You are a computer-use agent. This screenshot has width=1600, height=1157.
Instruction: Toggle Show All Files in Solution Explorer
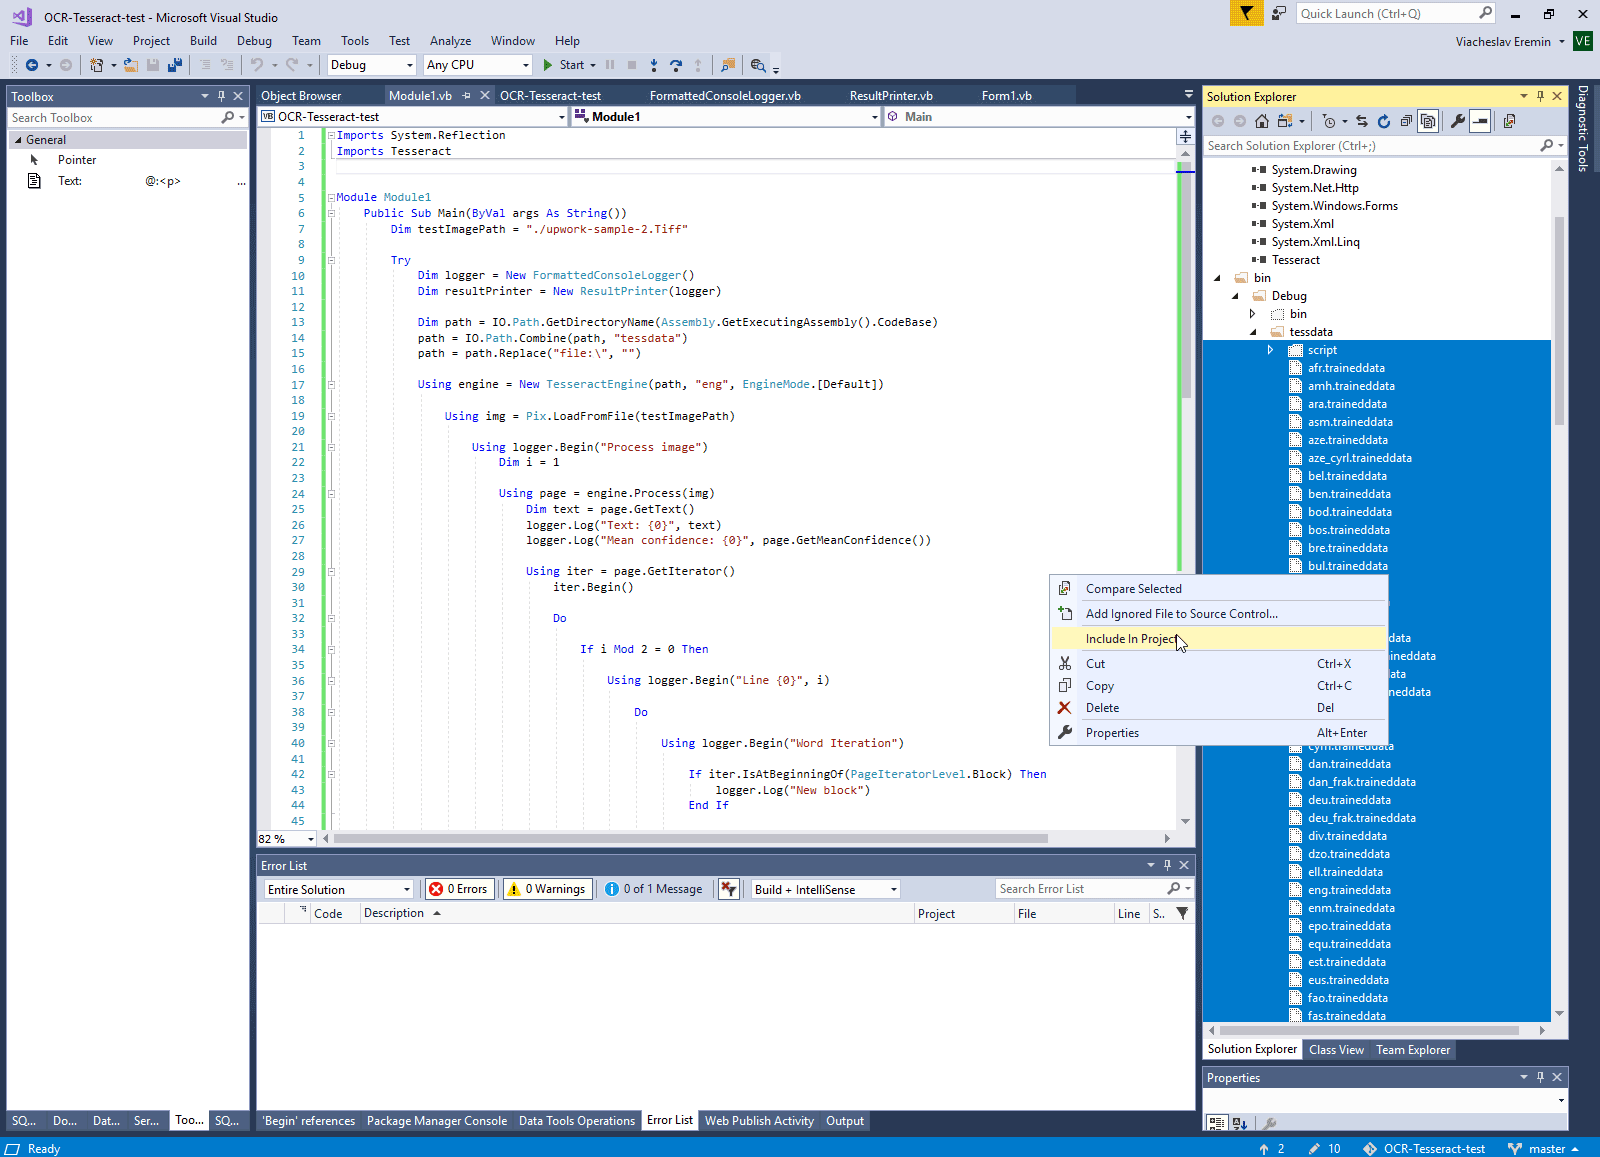click(1428, 121)
